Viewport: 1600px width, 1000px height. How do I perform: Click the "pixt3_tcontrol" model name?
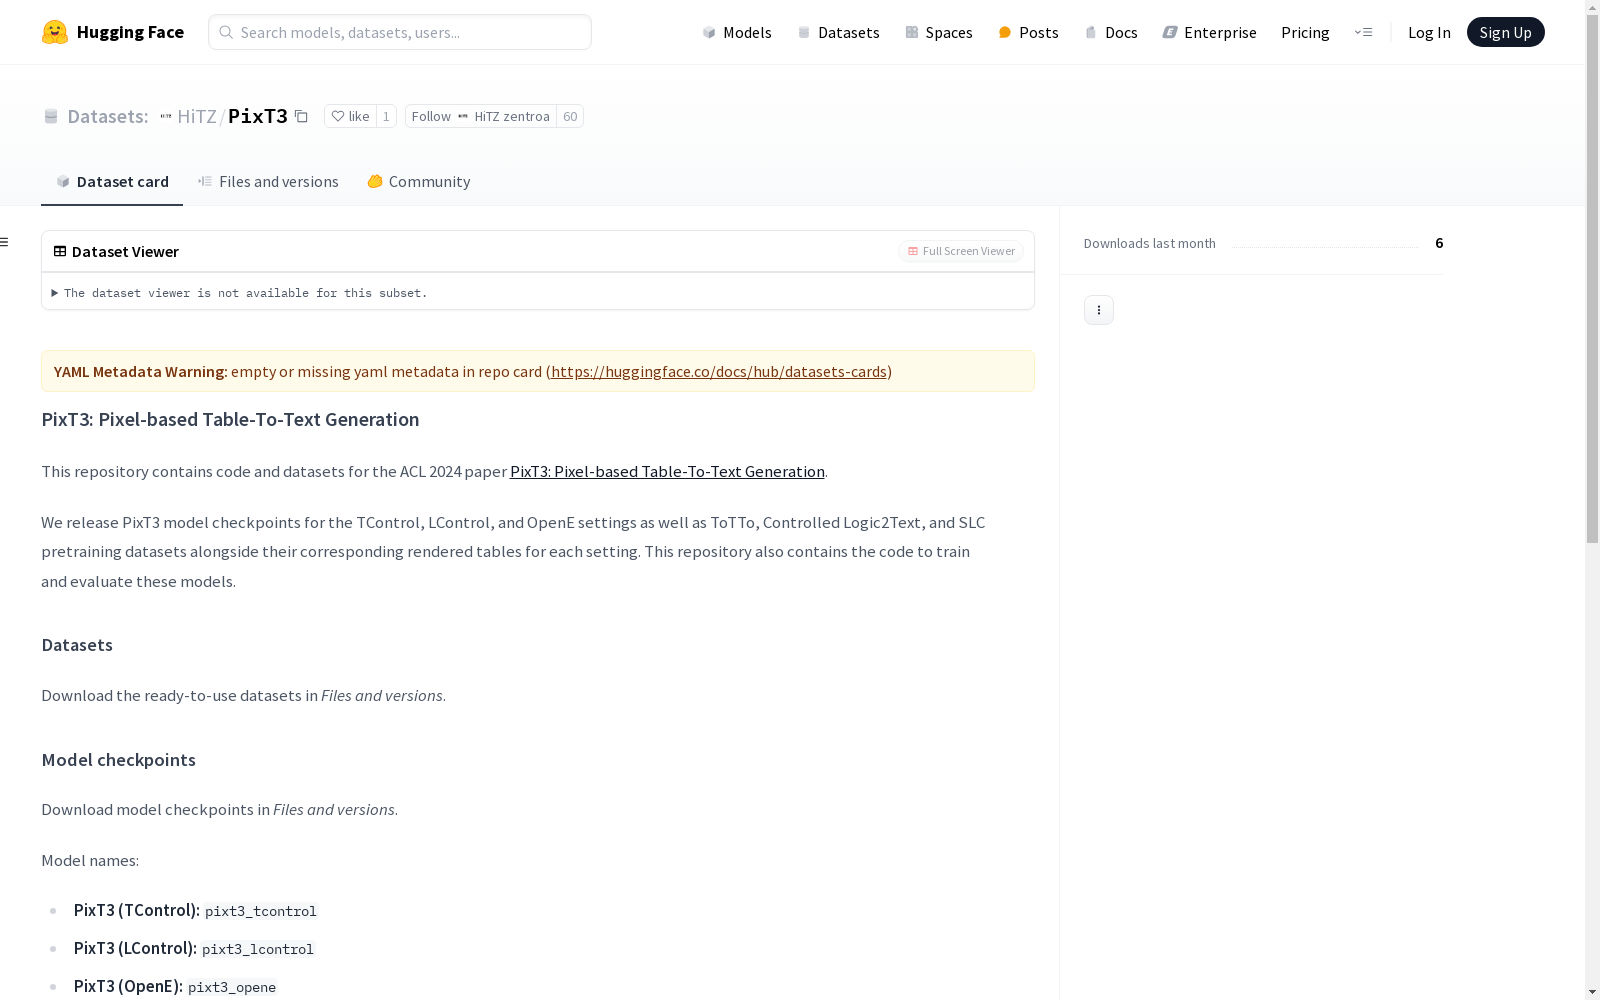pyautogui.click(x=261, y=911)
